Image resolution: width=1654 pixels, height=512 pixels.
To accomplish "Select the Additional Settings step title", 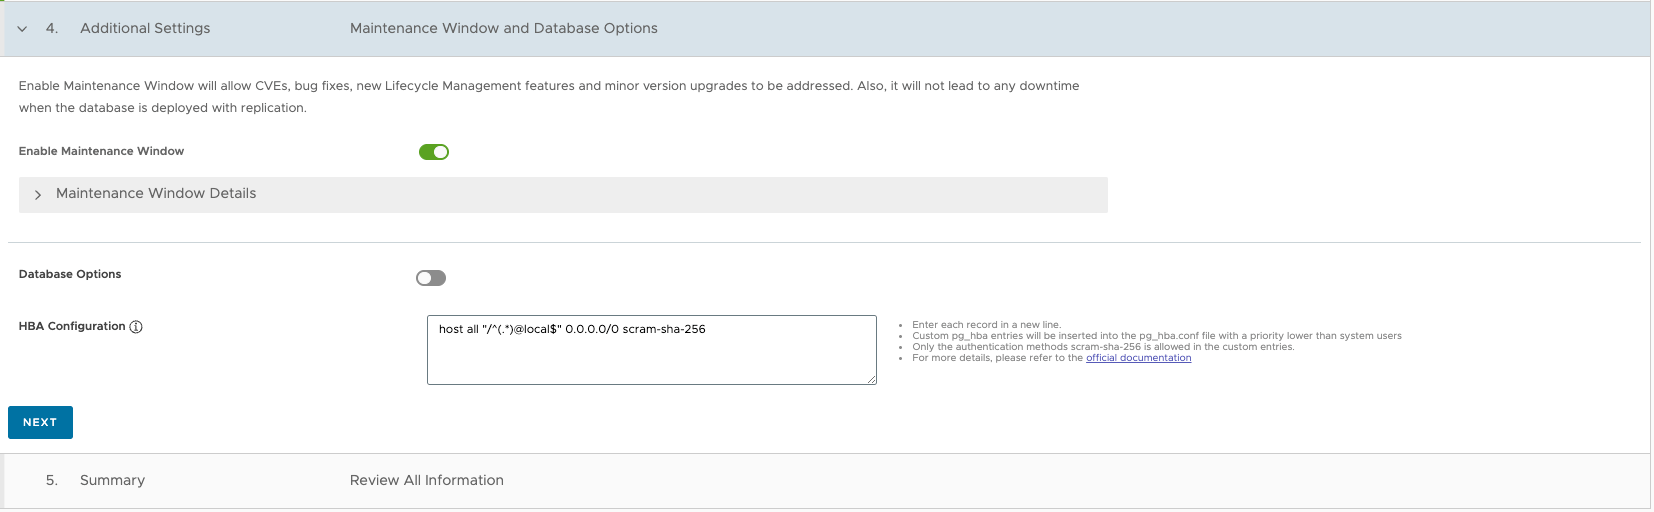I will 145,28.
